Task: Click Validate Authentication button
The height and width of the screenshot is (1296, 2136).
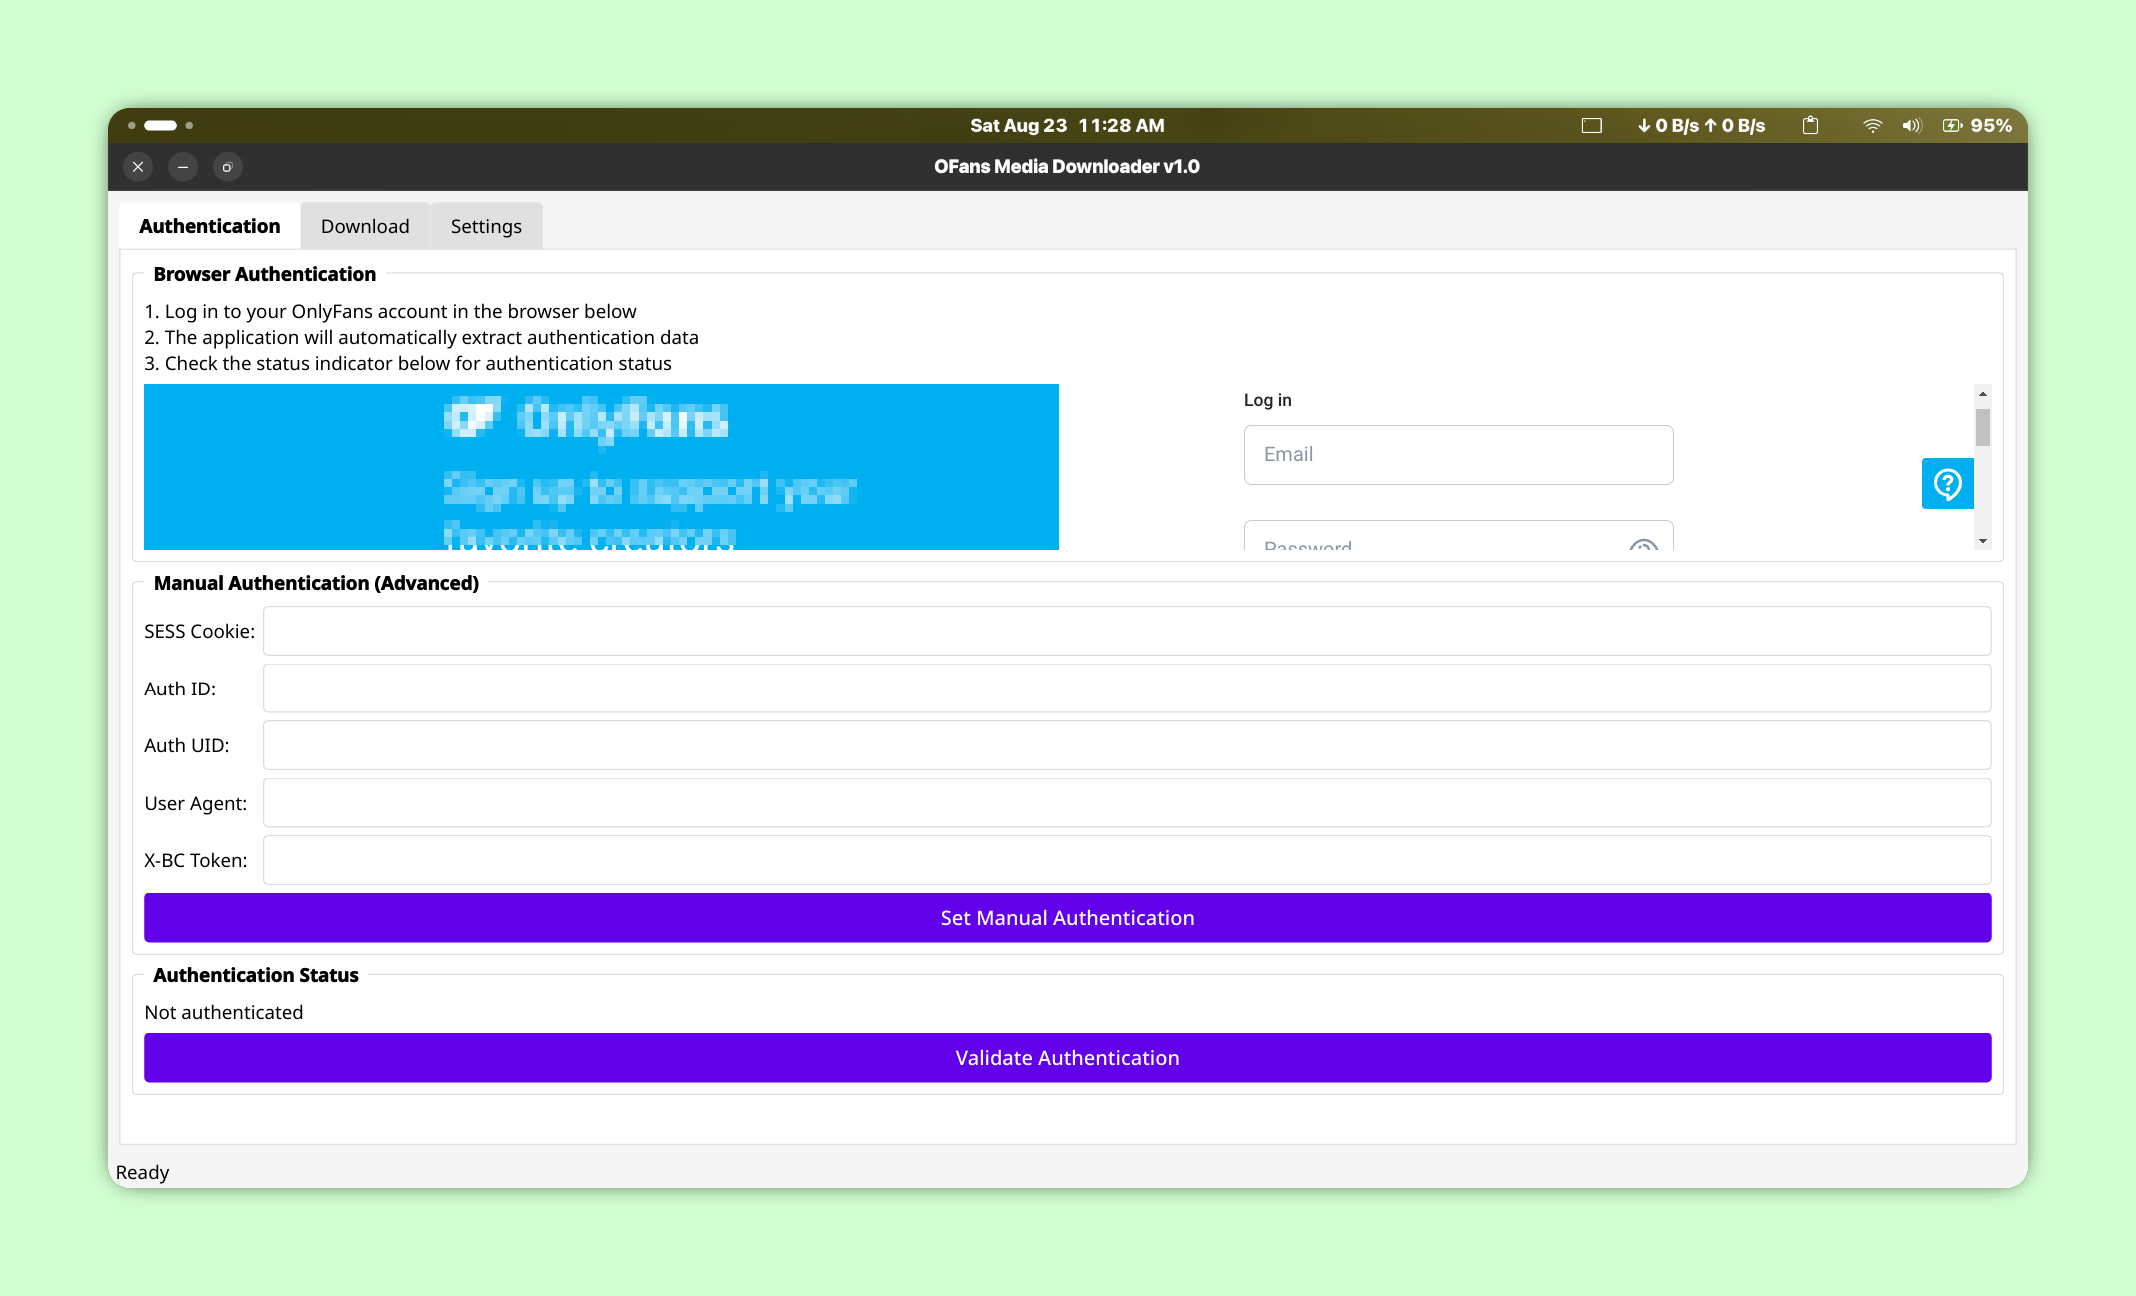Action: [x=1067, y=1058]
